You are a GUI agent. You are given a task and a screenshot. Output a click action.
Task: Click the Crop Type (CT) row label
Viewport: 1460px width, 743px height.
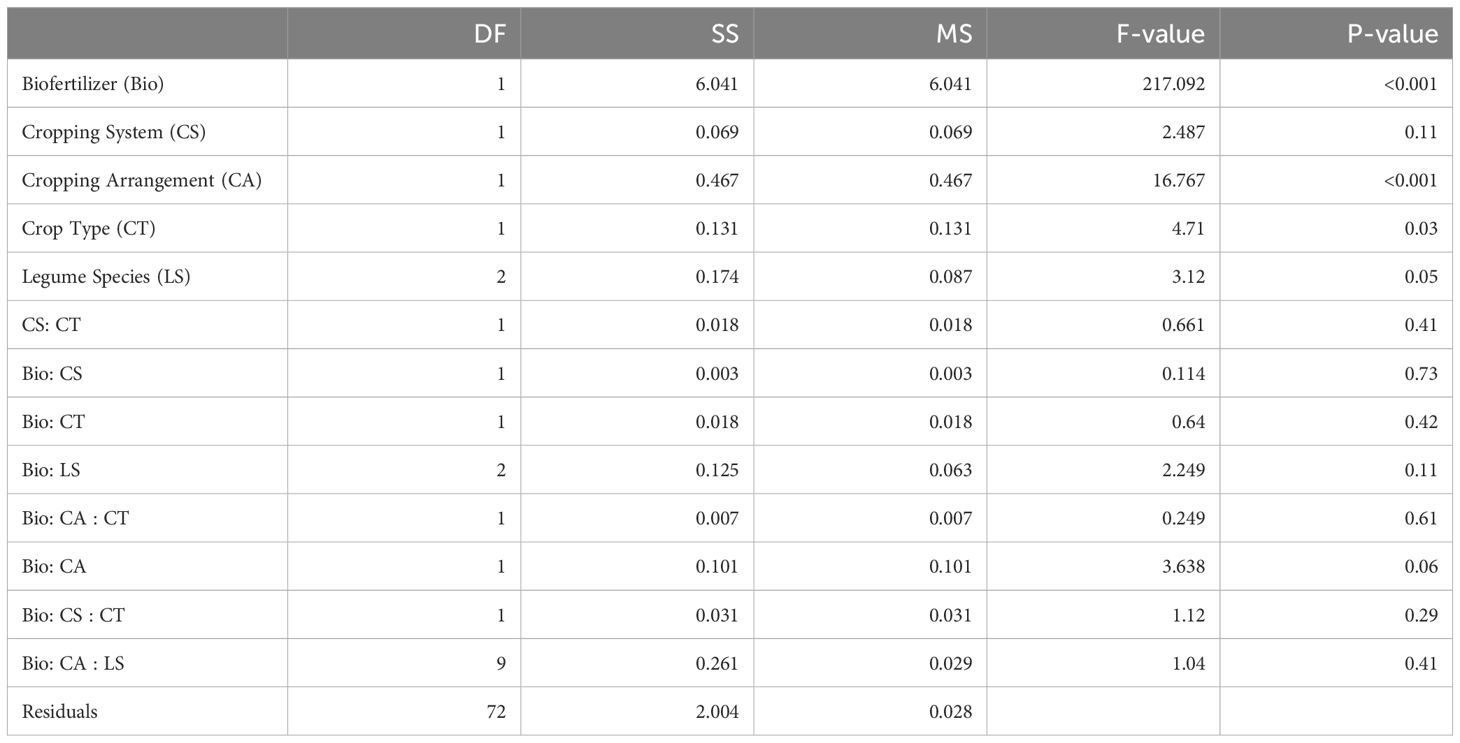[x=89, y=228]
